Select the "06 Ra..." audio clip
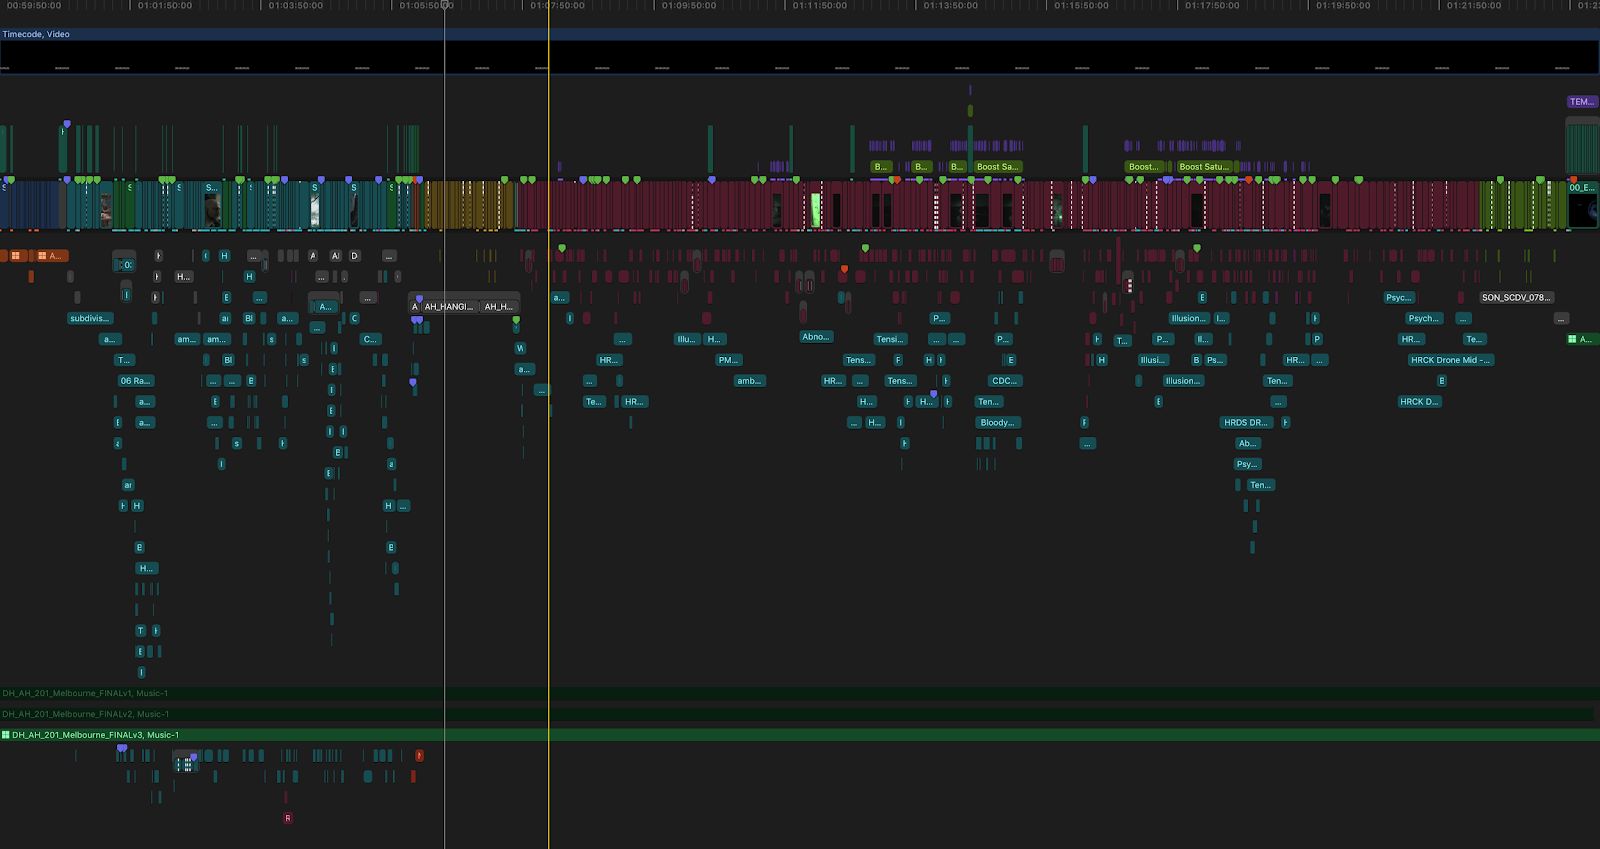This screenshot has width=1600, height=849. [x=135, y=381]
